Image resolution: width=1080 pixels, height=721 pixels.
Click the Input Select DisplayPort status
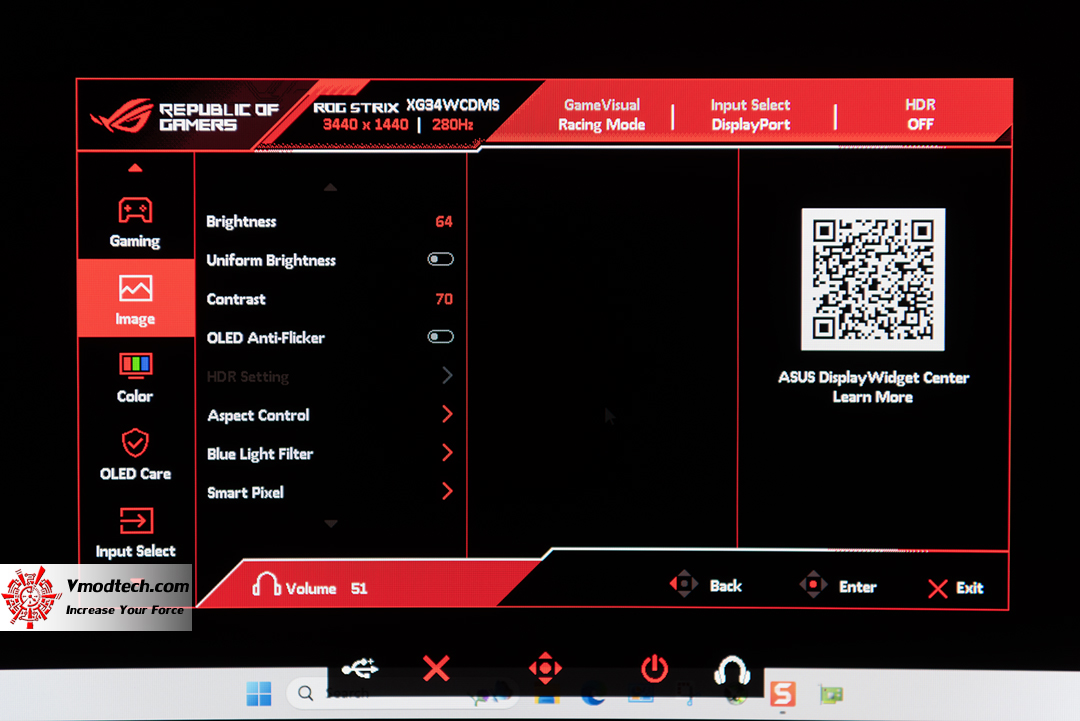750,114
